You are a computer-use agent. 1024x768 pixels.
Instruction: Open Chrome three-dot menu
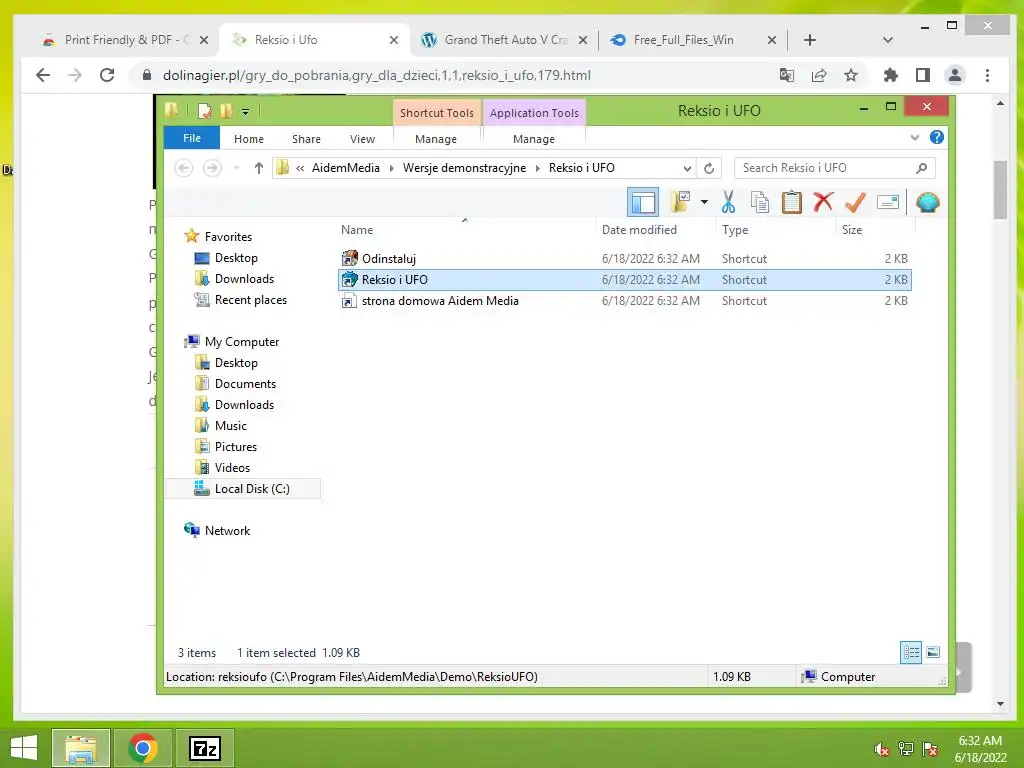pyautogui.click(x=987, y=75)
